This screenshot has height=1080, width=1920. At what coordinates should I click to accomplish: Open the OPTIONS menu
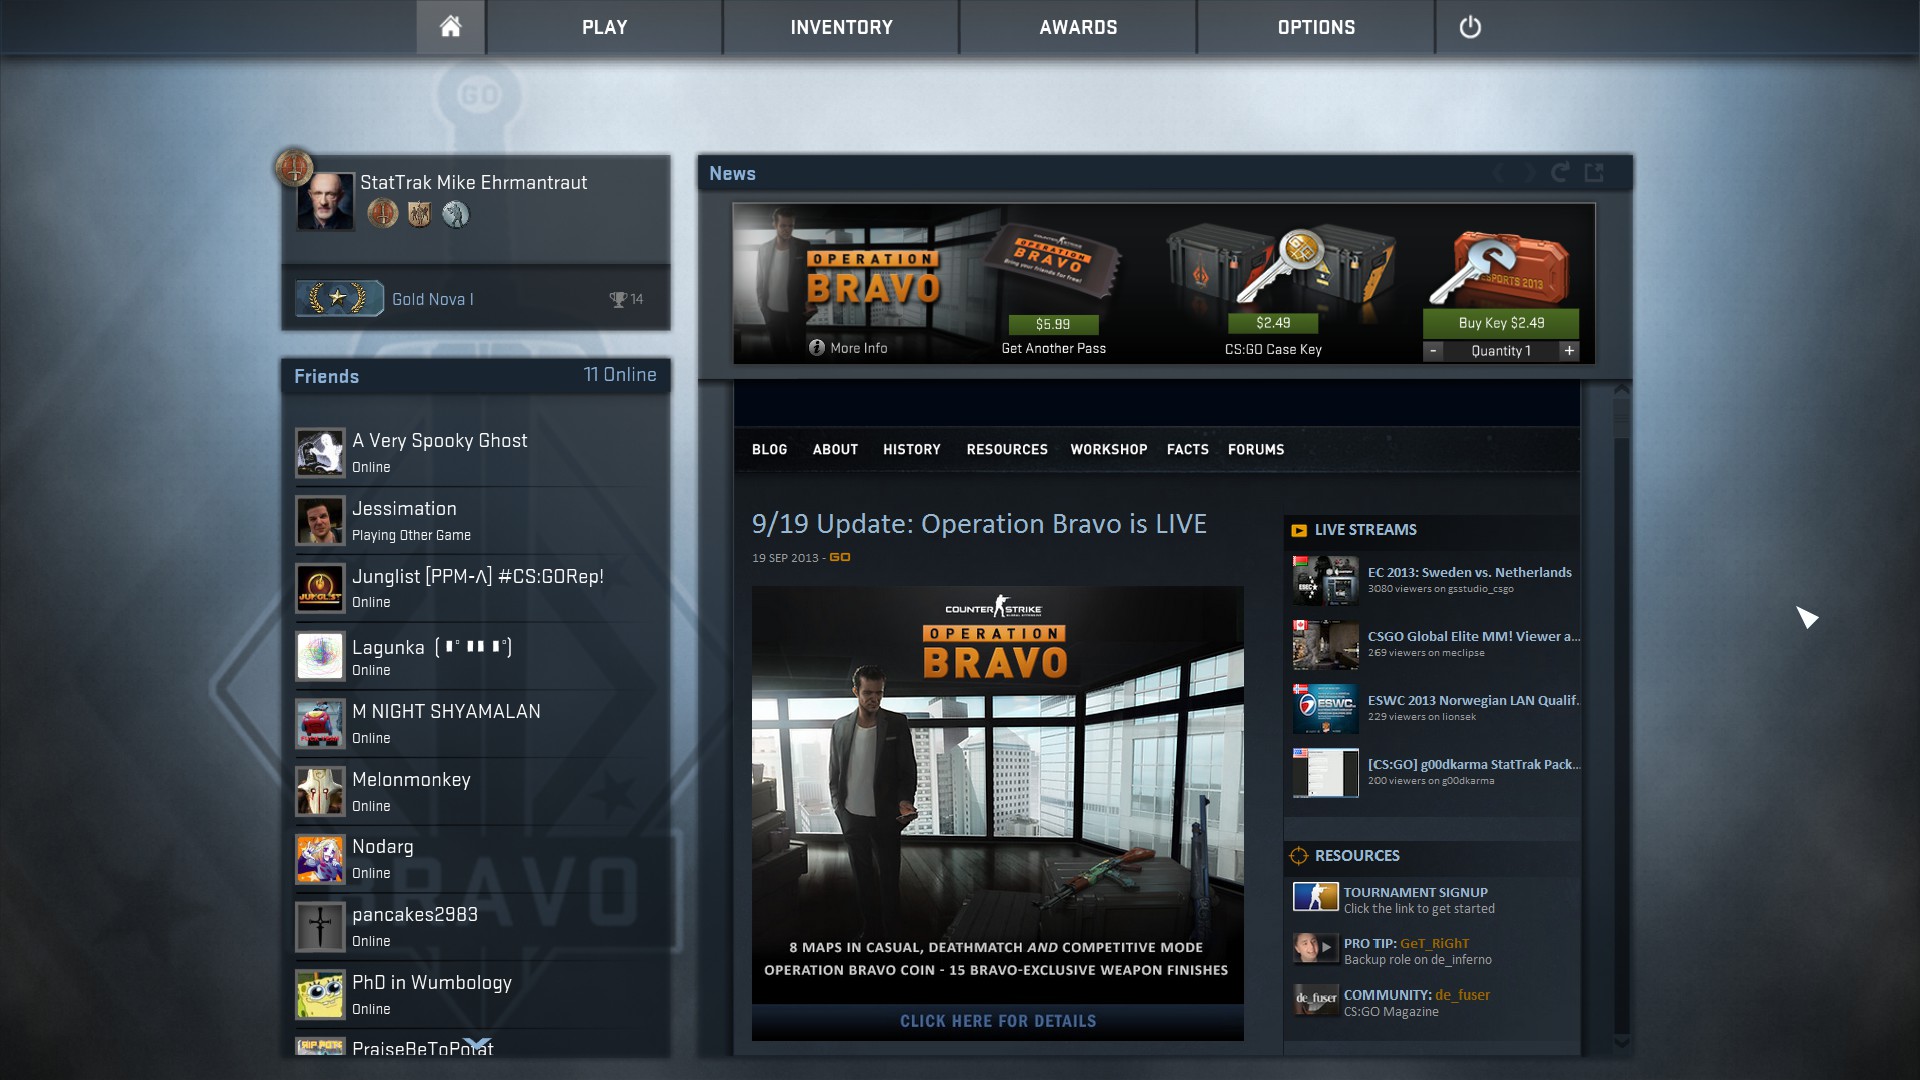pyautogui.click(x=1316, y=27)
